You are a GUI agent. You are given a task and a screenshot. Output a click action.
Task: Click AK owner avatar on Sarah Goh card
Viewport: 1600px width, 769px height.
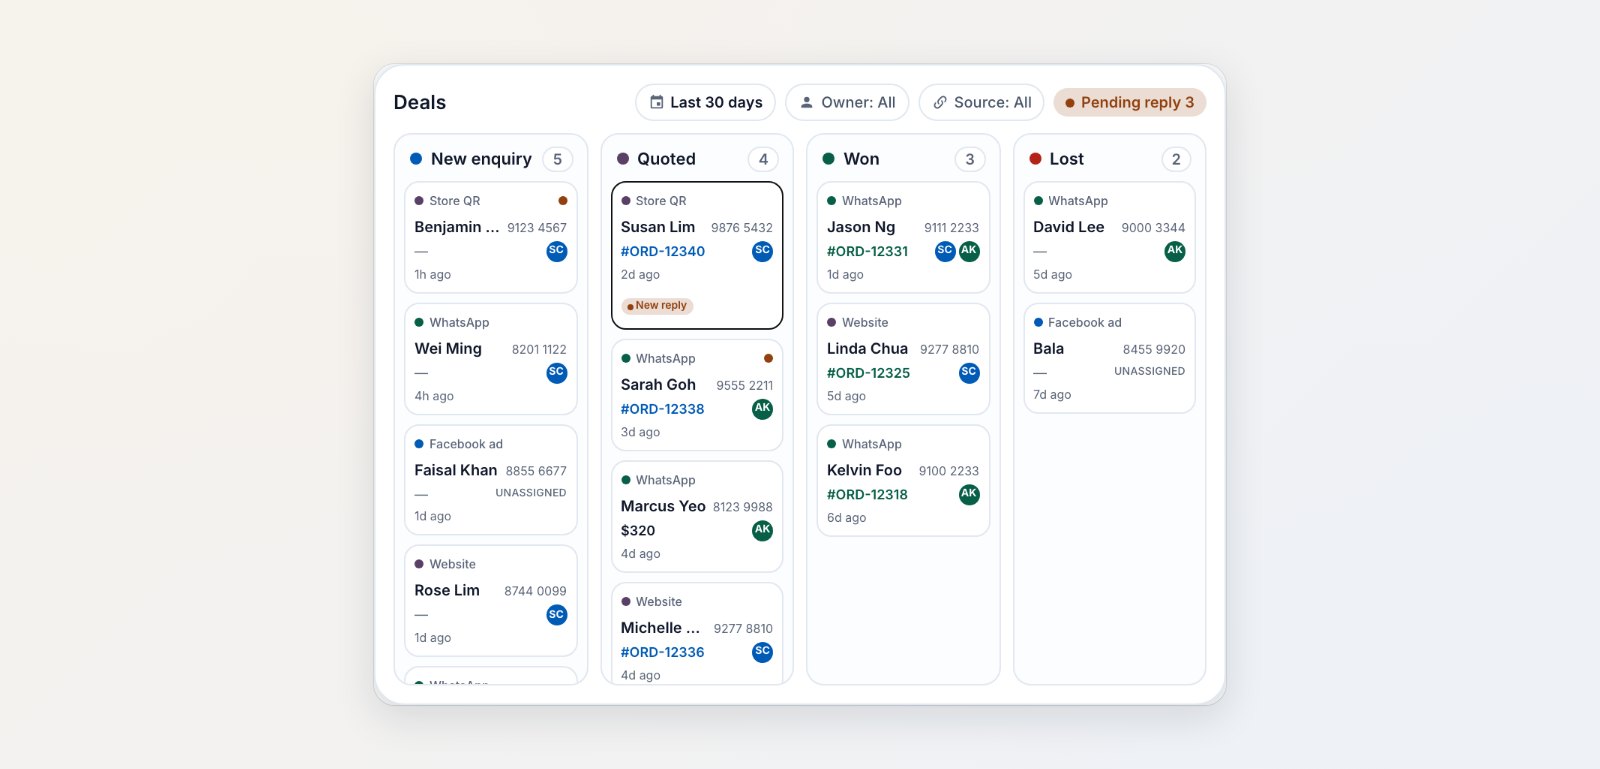pos(763,409)
